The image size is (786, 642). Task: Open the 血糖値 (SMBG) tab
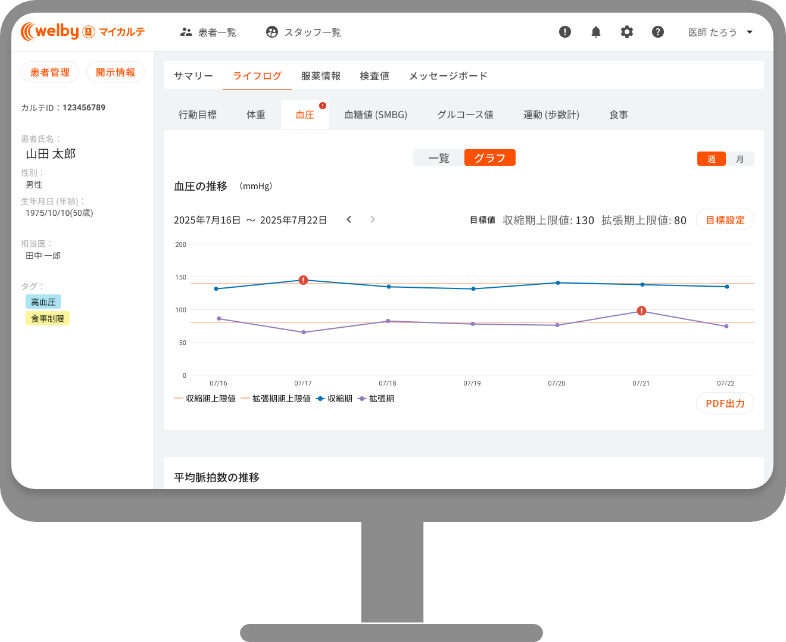pyautogui.click(x=375, y=115)
